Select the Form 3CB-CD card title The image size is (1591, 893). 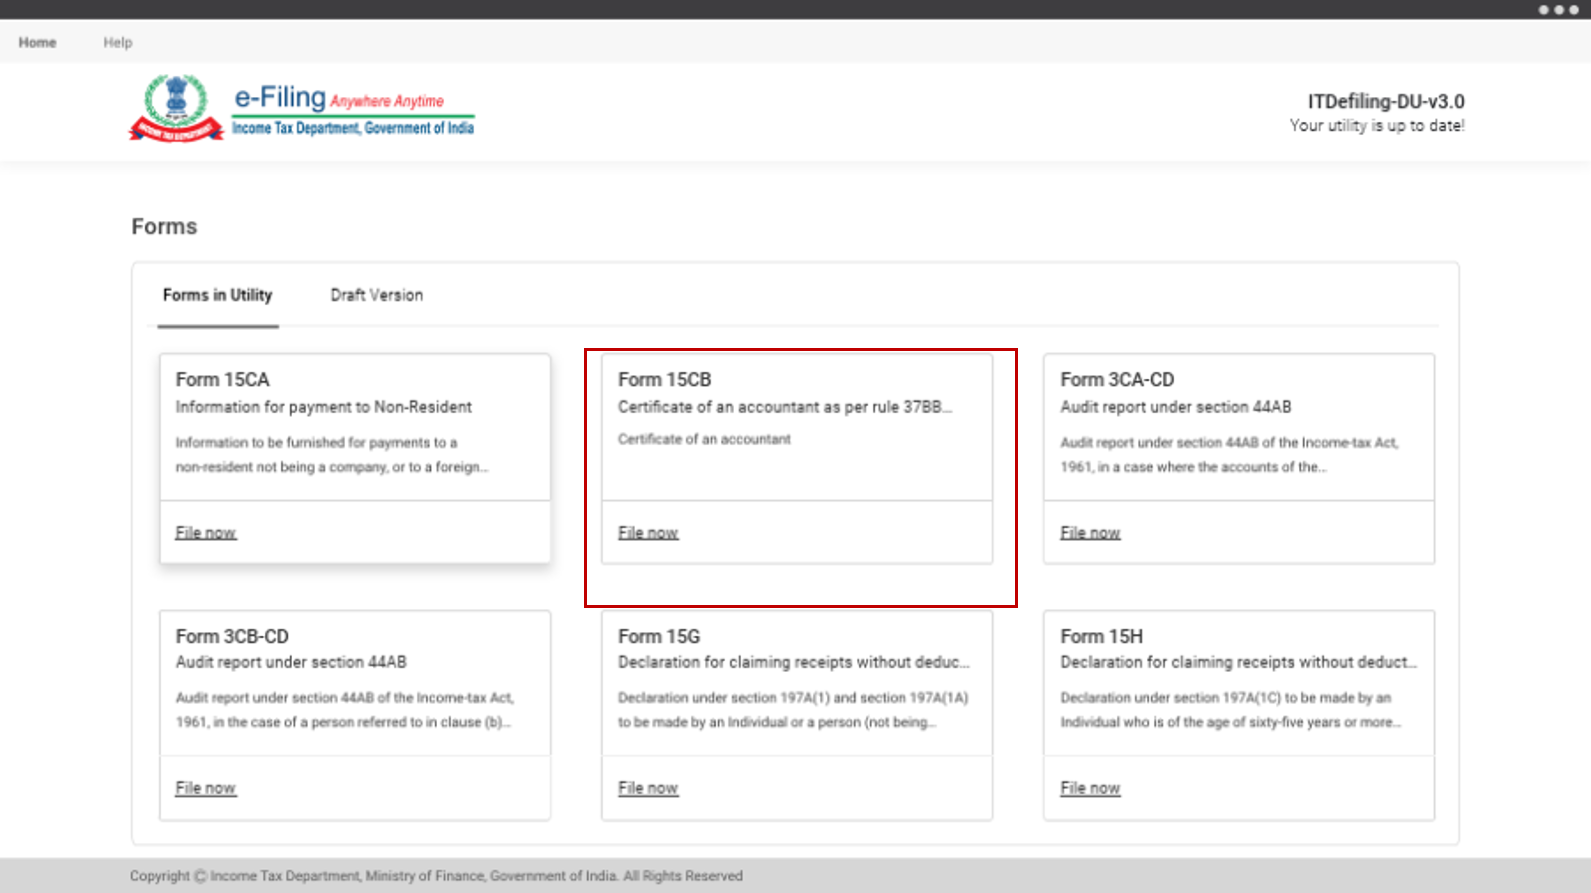pyautogui.click(x=232, y=636)
